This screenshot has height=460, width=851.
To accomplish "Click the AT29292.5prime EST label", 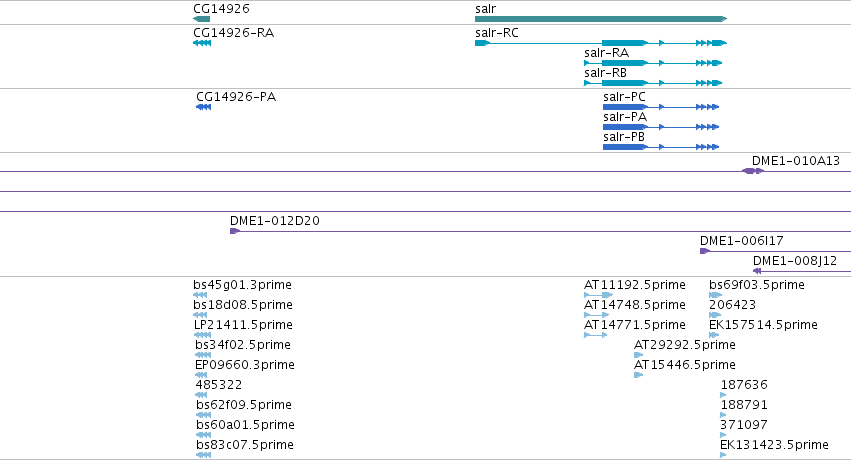I will [x=684, y=346].
